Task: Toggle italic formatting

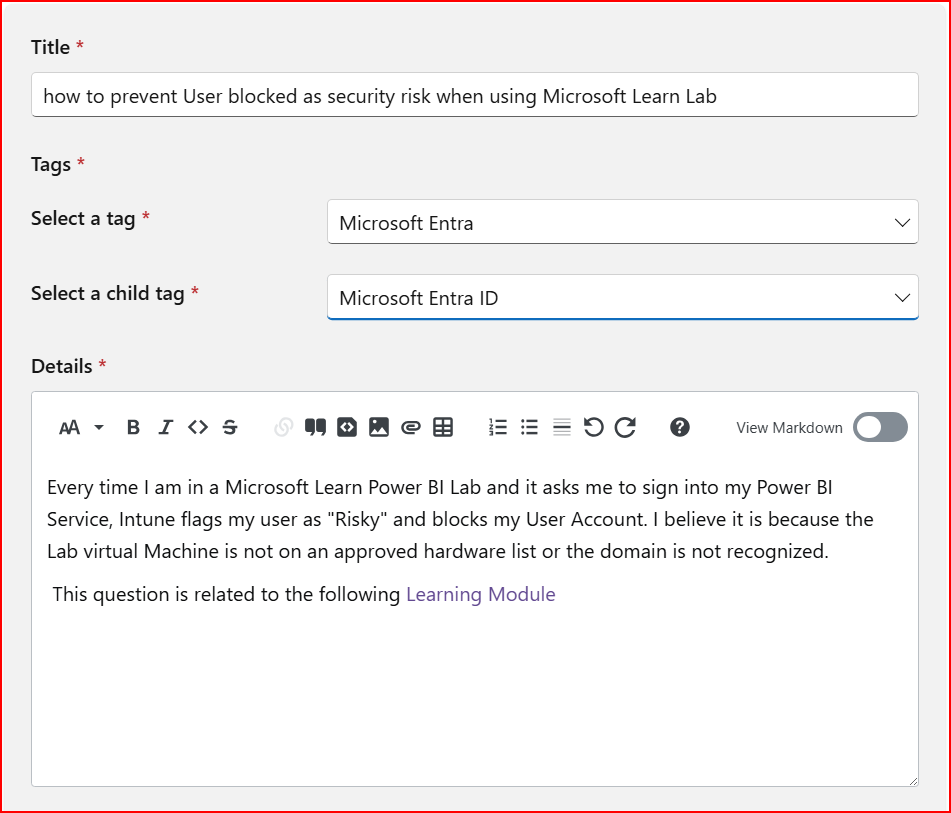Action: [x=166, y=428]
